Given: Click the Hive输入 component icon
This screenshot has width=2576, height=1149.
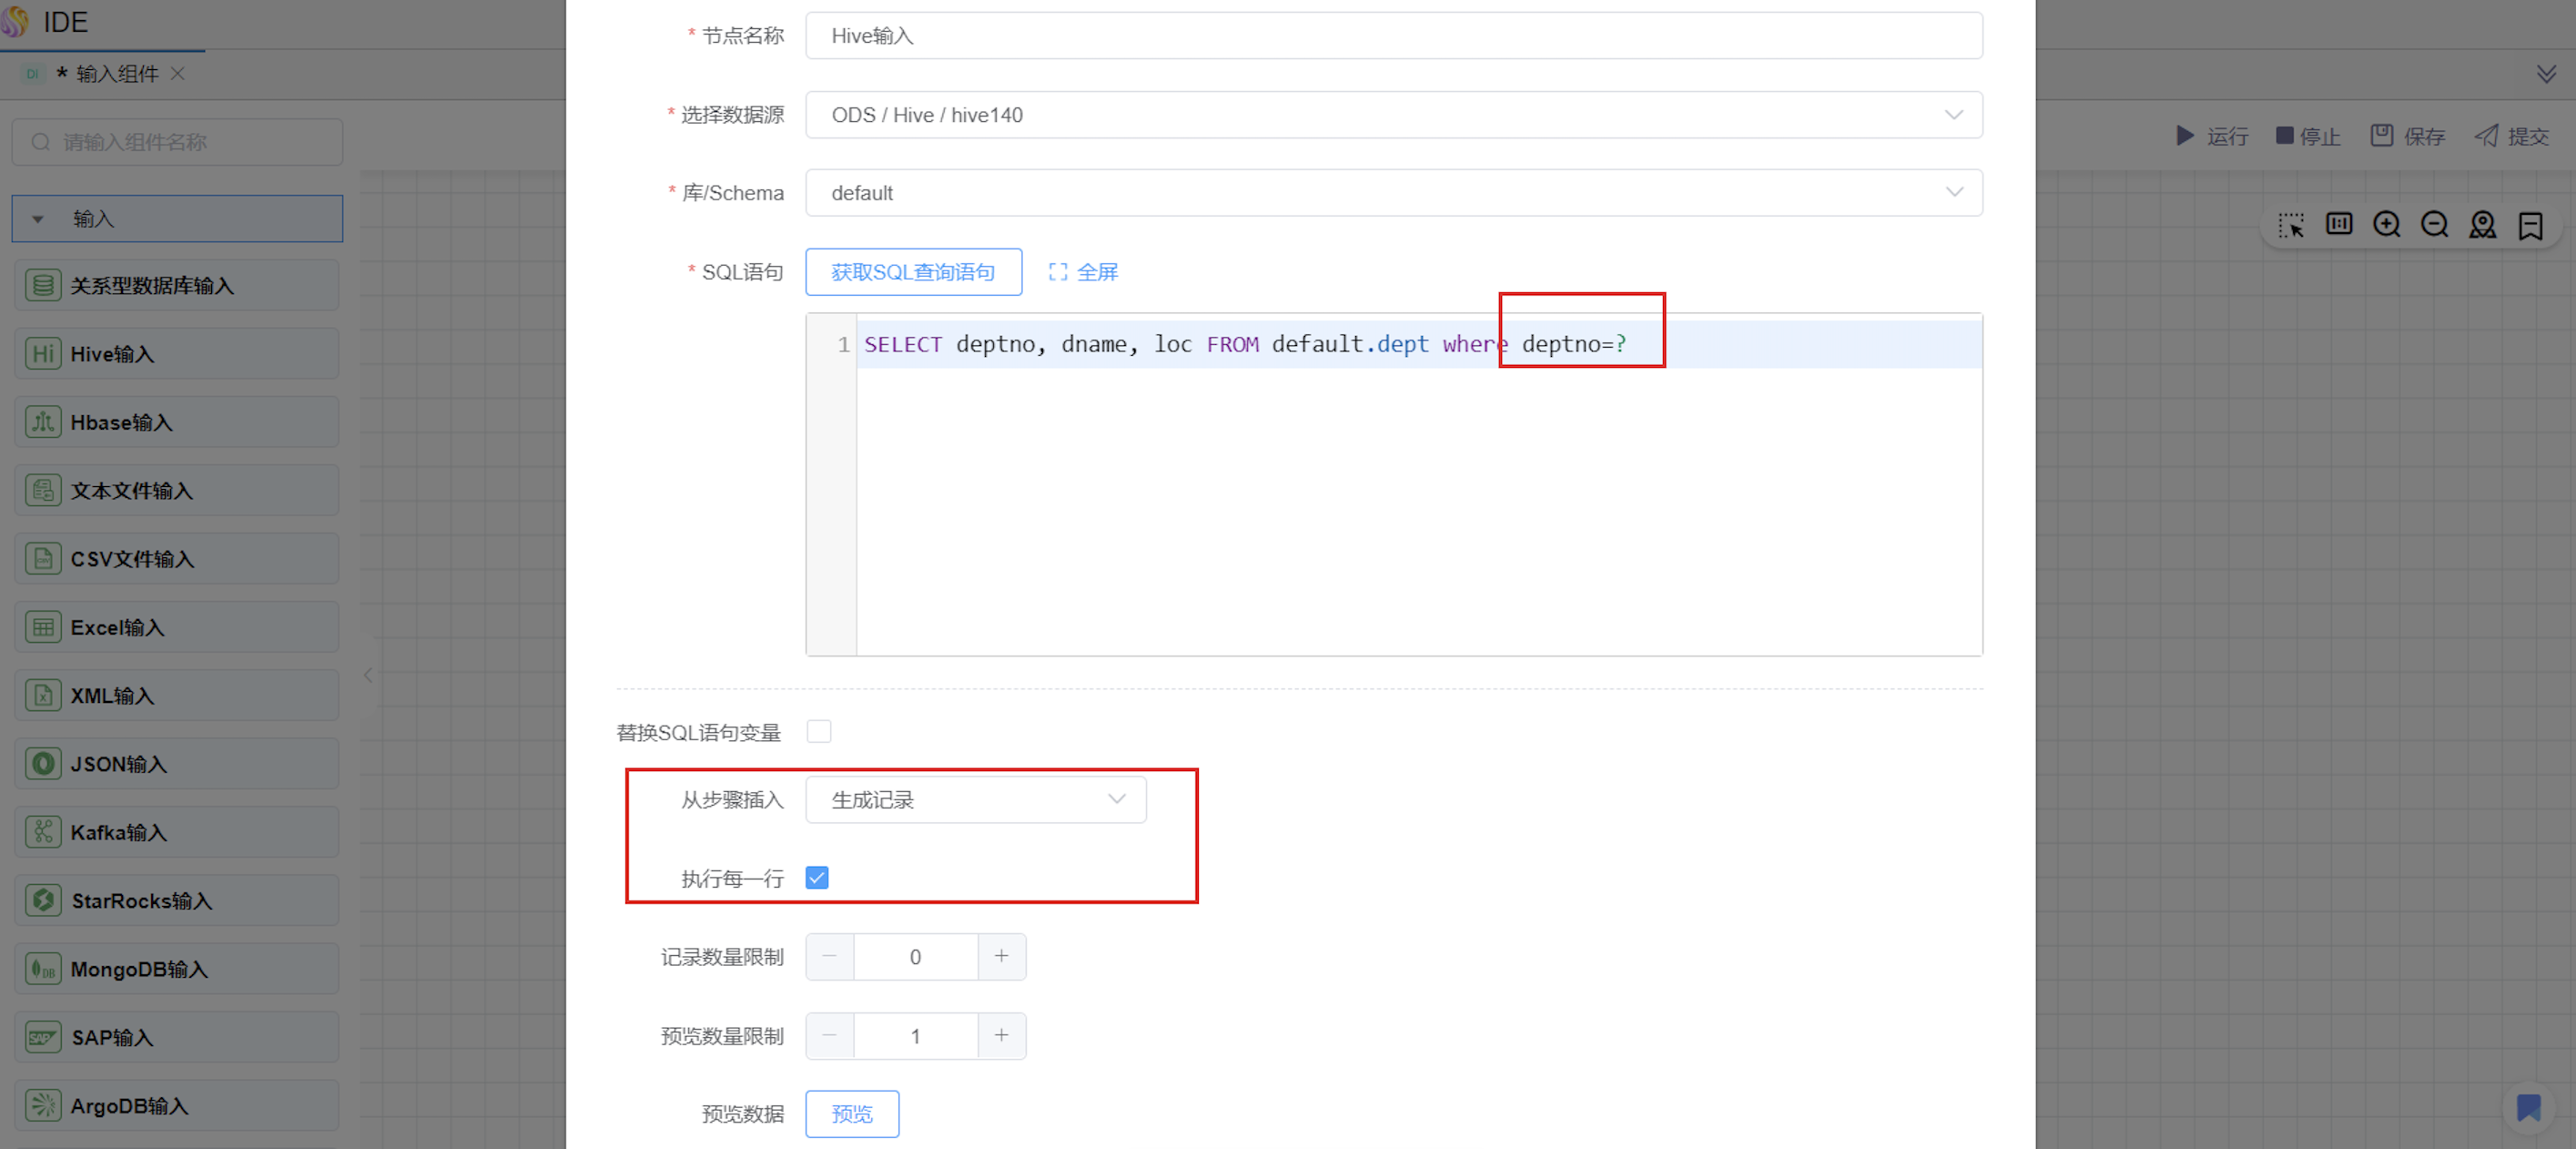Looking at the screenshot, I should coord(43,354).
